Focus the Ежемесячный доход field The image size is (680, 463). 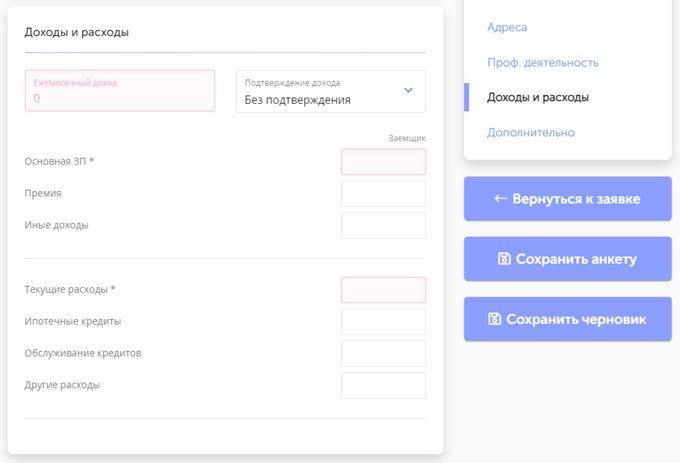click(x=120, y=91)
